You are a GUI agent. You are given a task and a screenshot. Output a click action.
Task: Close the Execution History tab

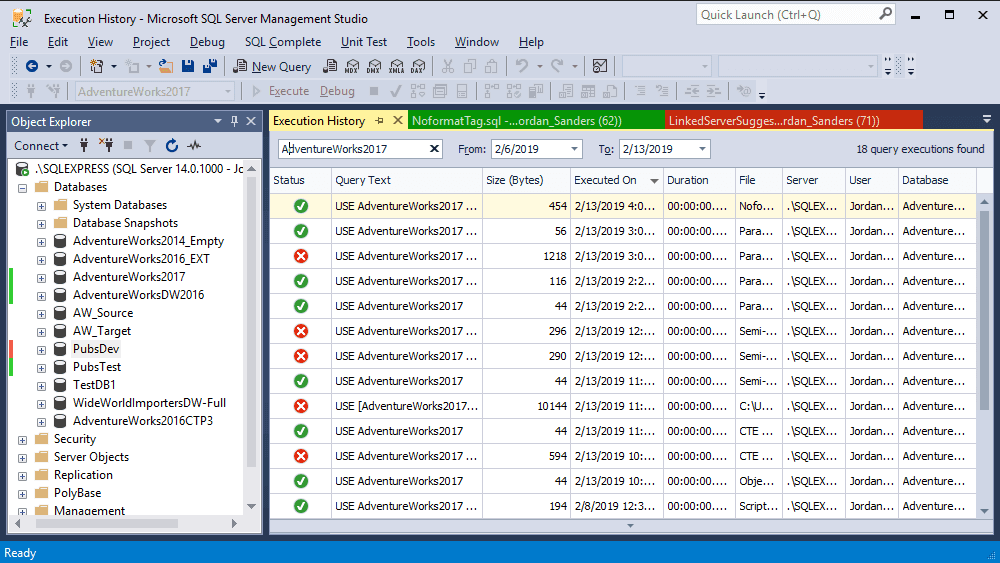(x=397, y=121)
